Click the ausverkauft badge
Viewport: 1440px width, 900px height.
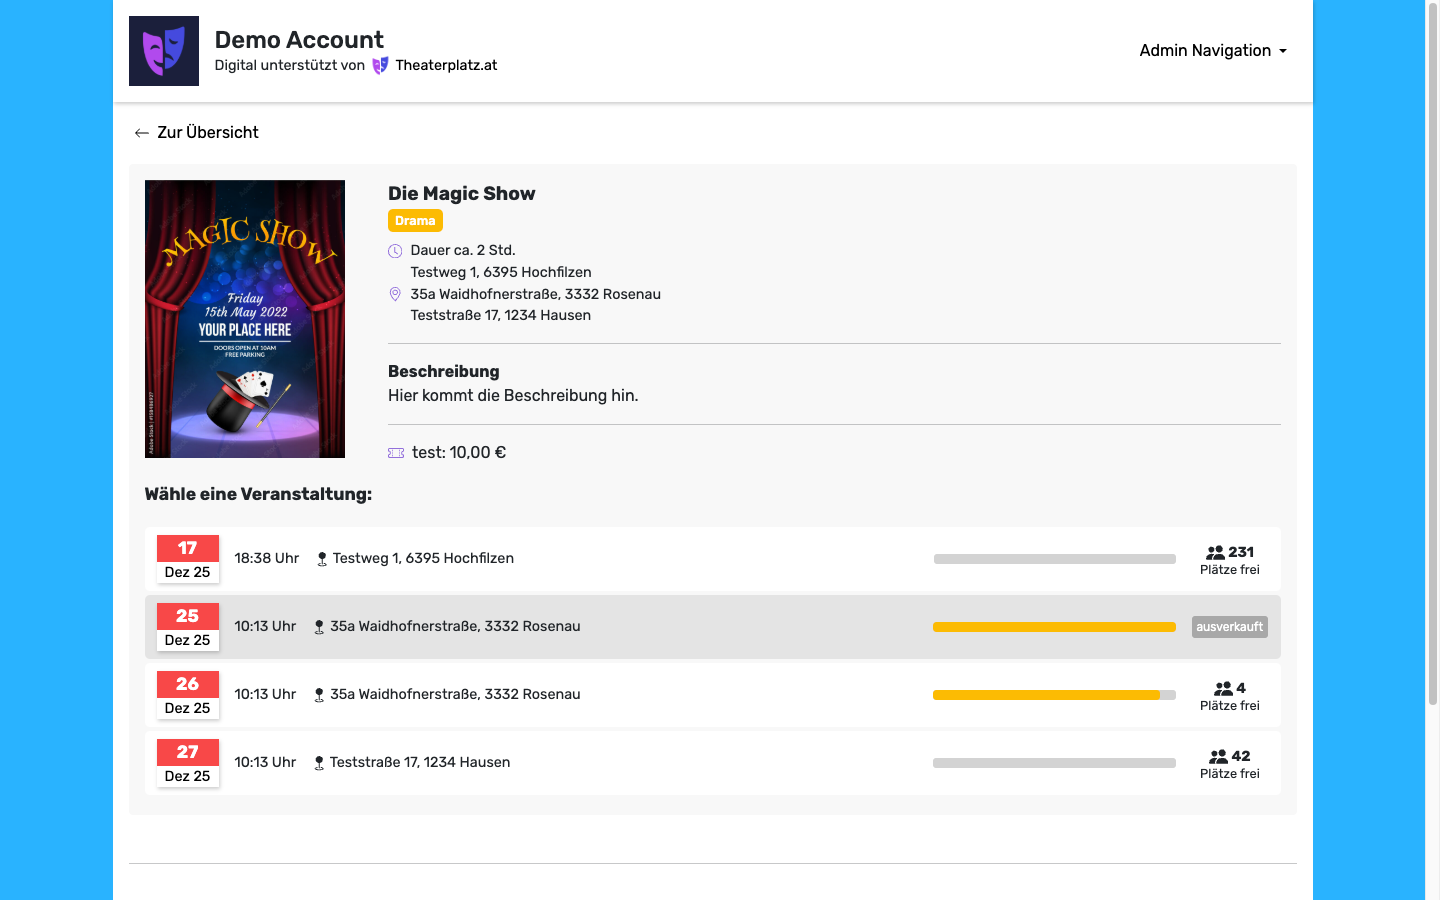(1229, 627)
